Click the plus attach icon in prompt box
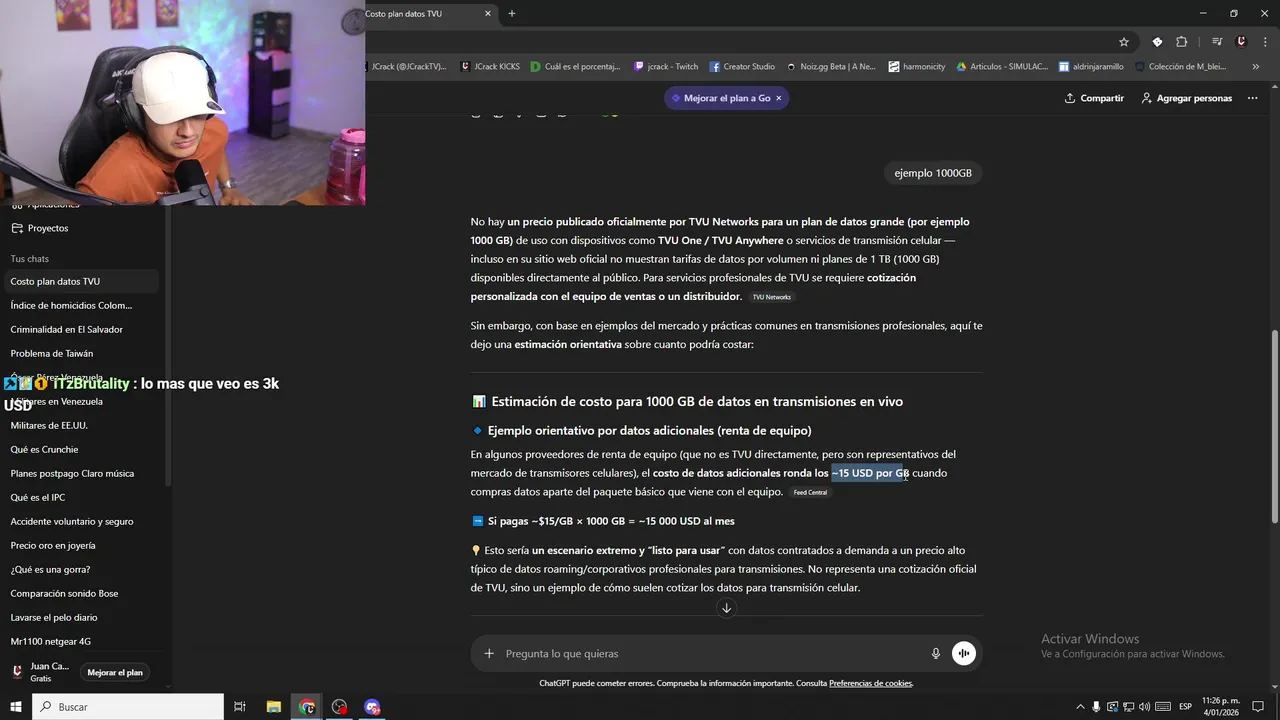This screenshot has height=720, width=1280. click(x=489, y=654)
